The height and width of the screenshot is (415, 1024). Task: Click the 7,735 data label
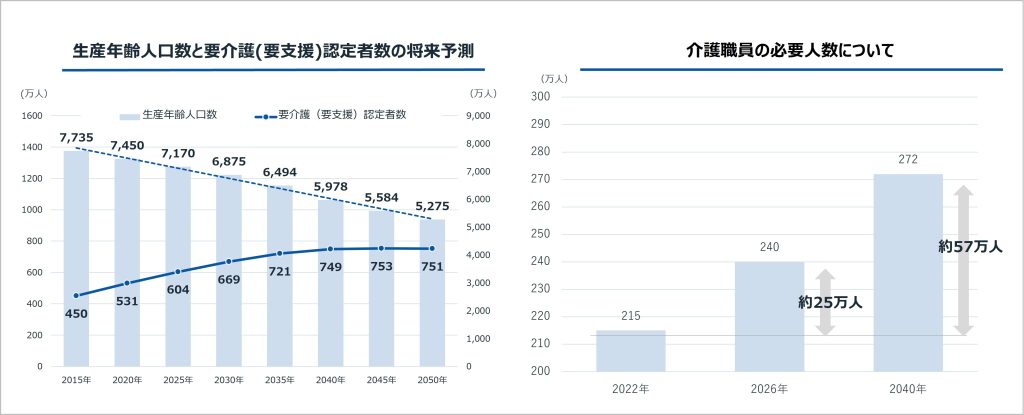point(76,136)
